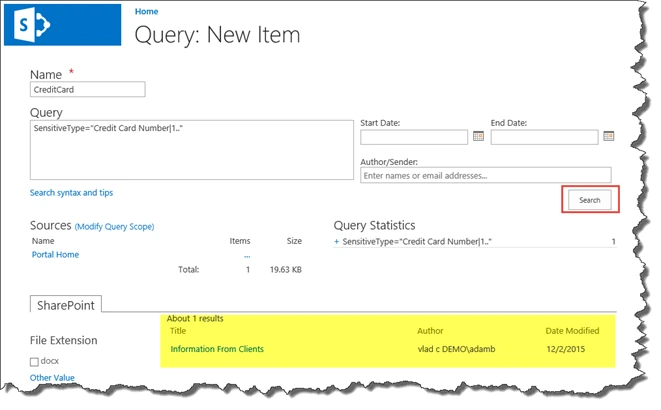Click the Query: New Item page title
The height and width of the screenshot is (410, 661).
pyautogui.click(x=217, y=35)
